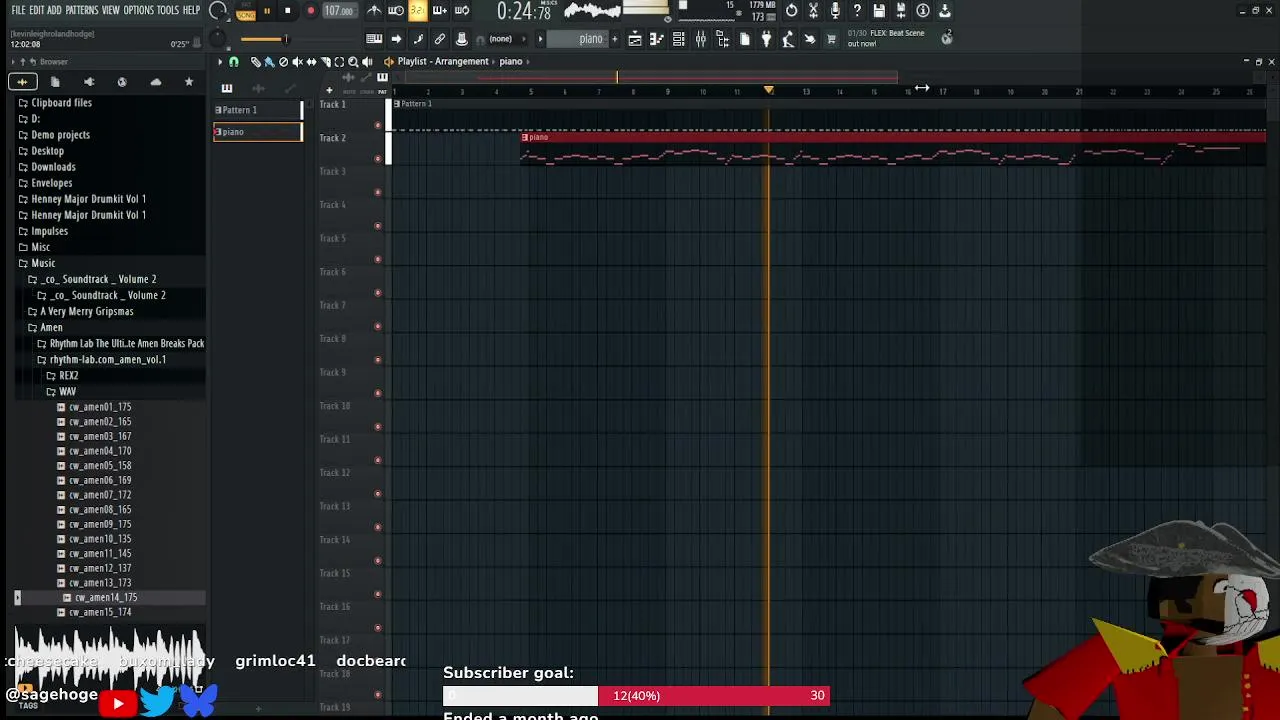
Task: Expand the Clipboard files folder
Action: point(61,103)
